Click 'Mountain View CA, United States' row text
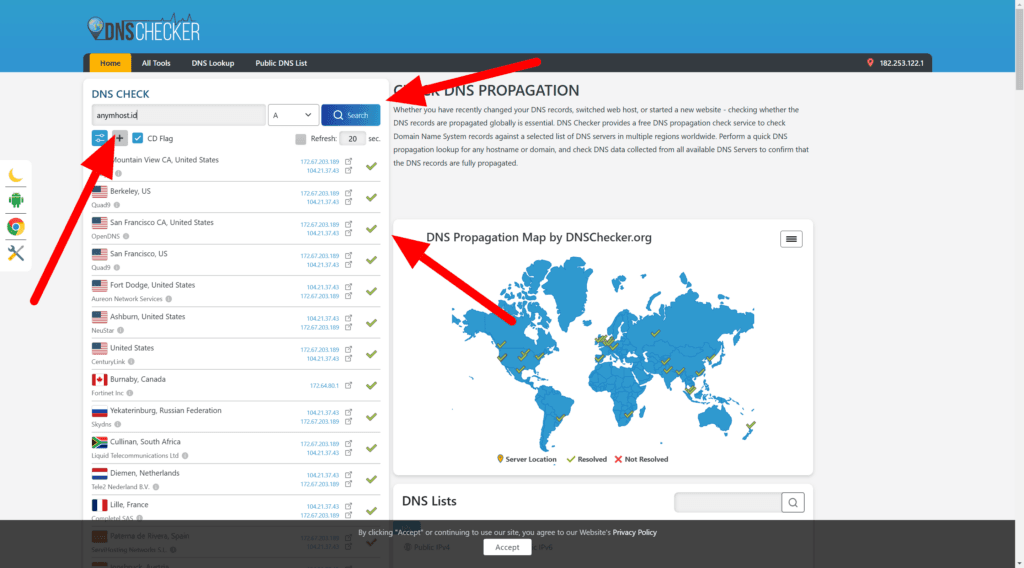 tap(165, 159)
